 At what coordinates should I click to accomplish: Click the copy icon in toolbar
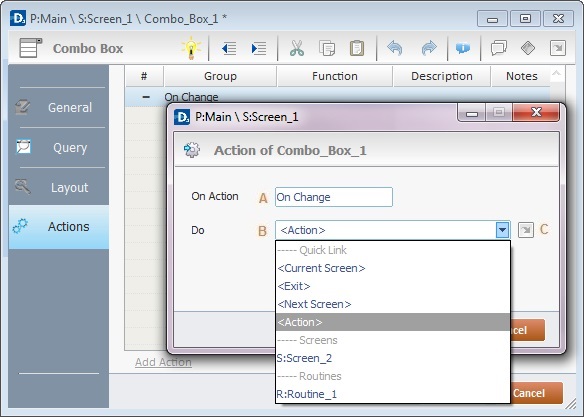point(327,48)
